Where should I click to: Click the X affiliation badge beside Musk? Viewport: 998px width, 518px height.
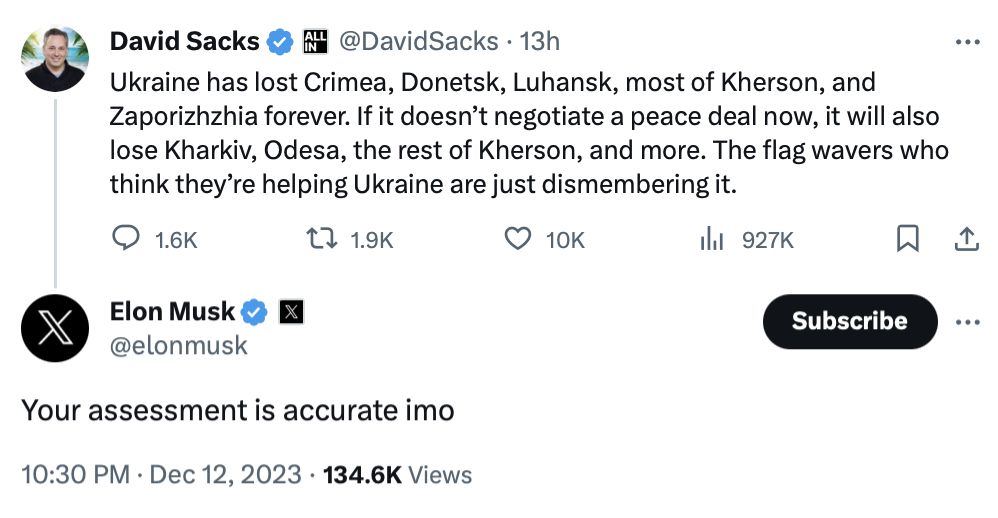(x=290, y=312)
